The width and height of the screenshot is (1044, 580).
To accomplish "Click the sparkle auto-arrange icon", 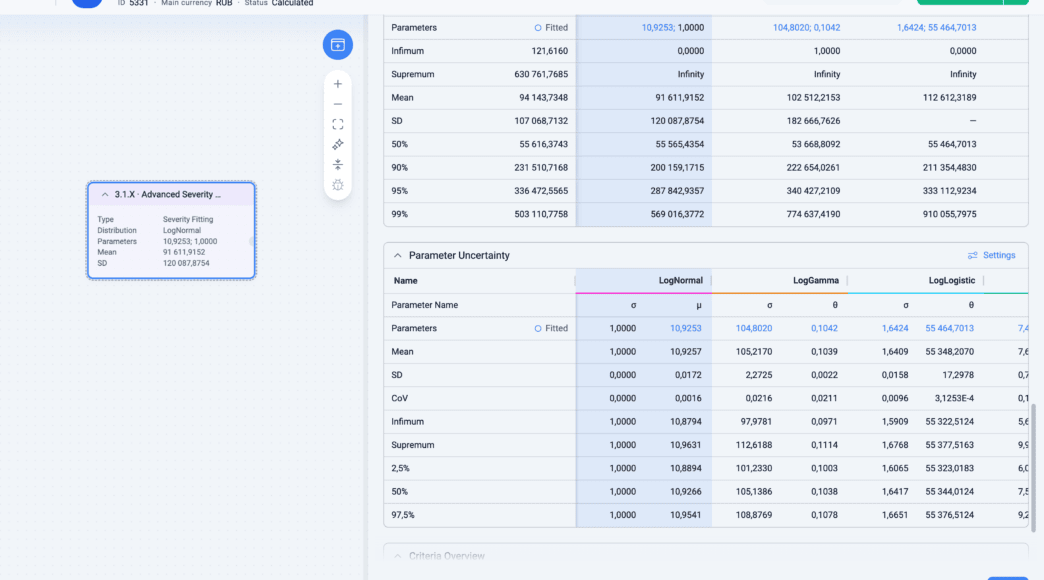I will pyautogui.click(x=338, y=145).
